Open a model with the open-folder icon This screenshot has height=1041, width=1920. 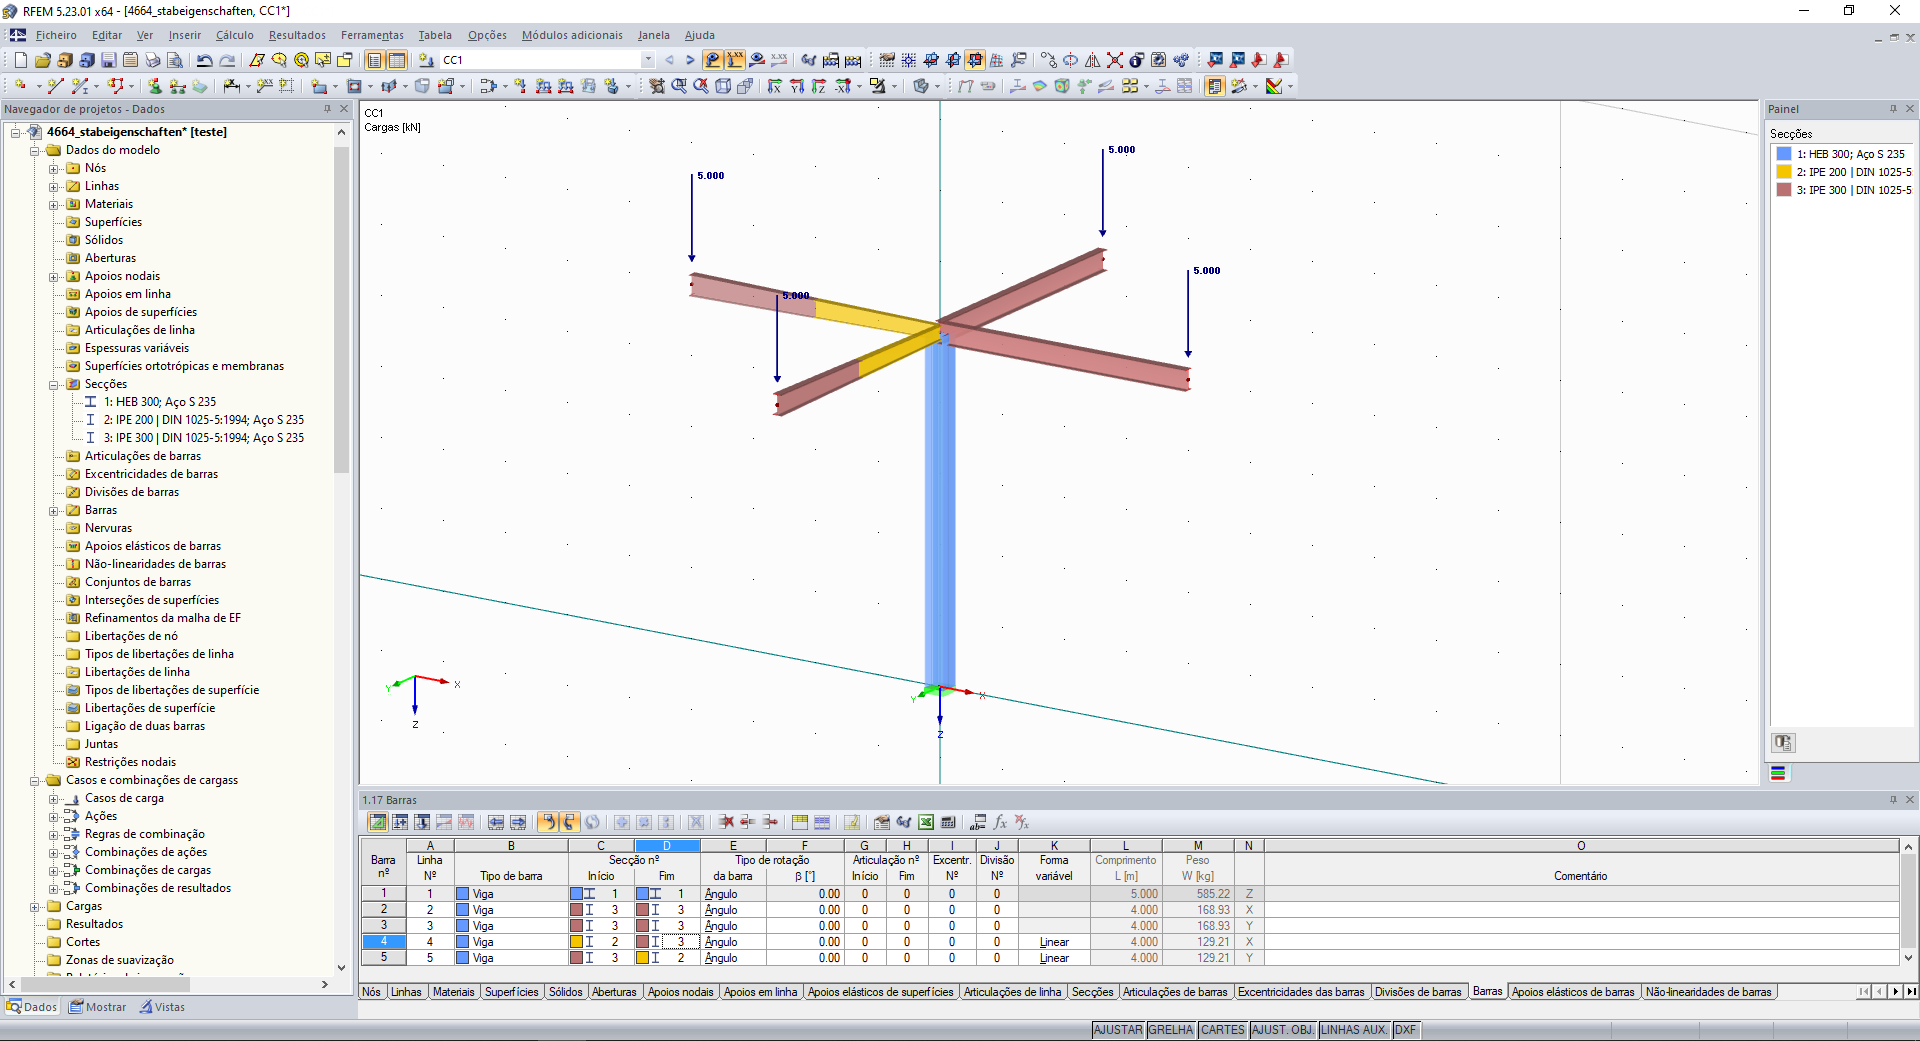(x=42, y=60)
